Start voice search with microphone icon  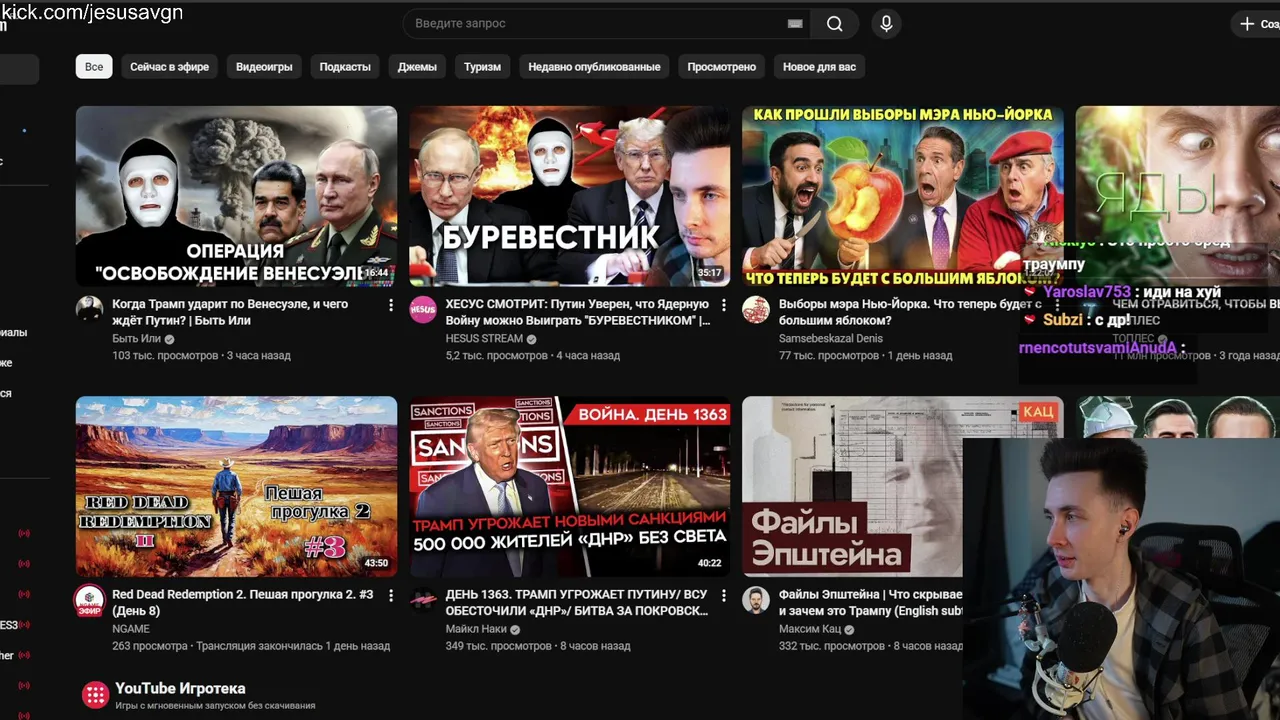pyautogui.click(x=886, y=24)
